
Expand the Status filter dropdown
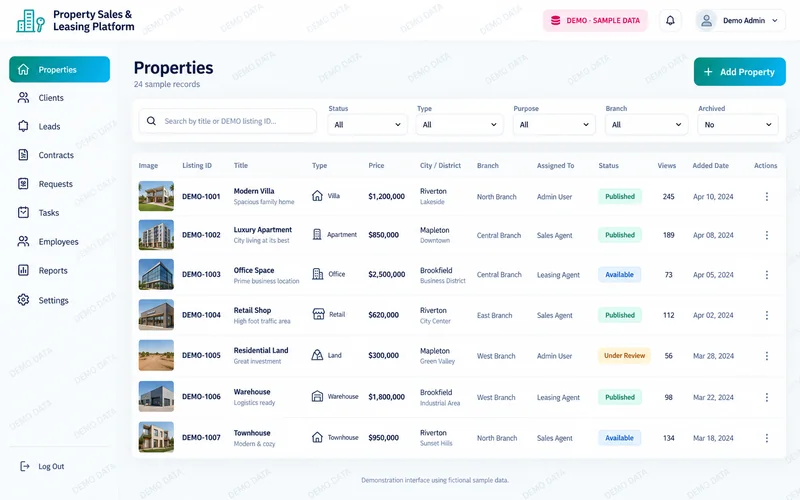coord(367,124)
